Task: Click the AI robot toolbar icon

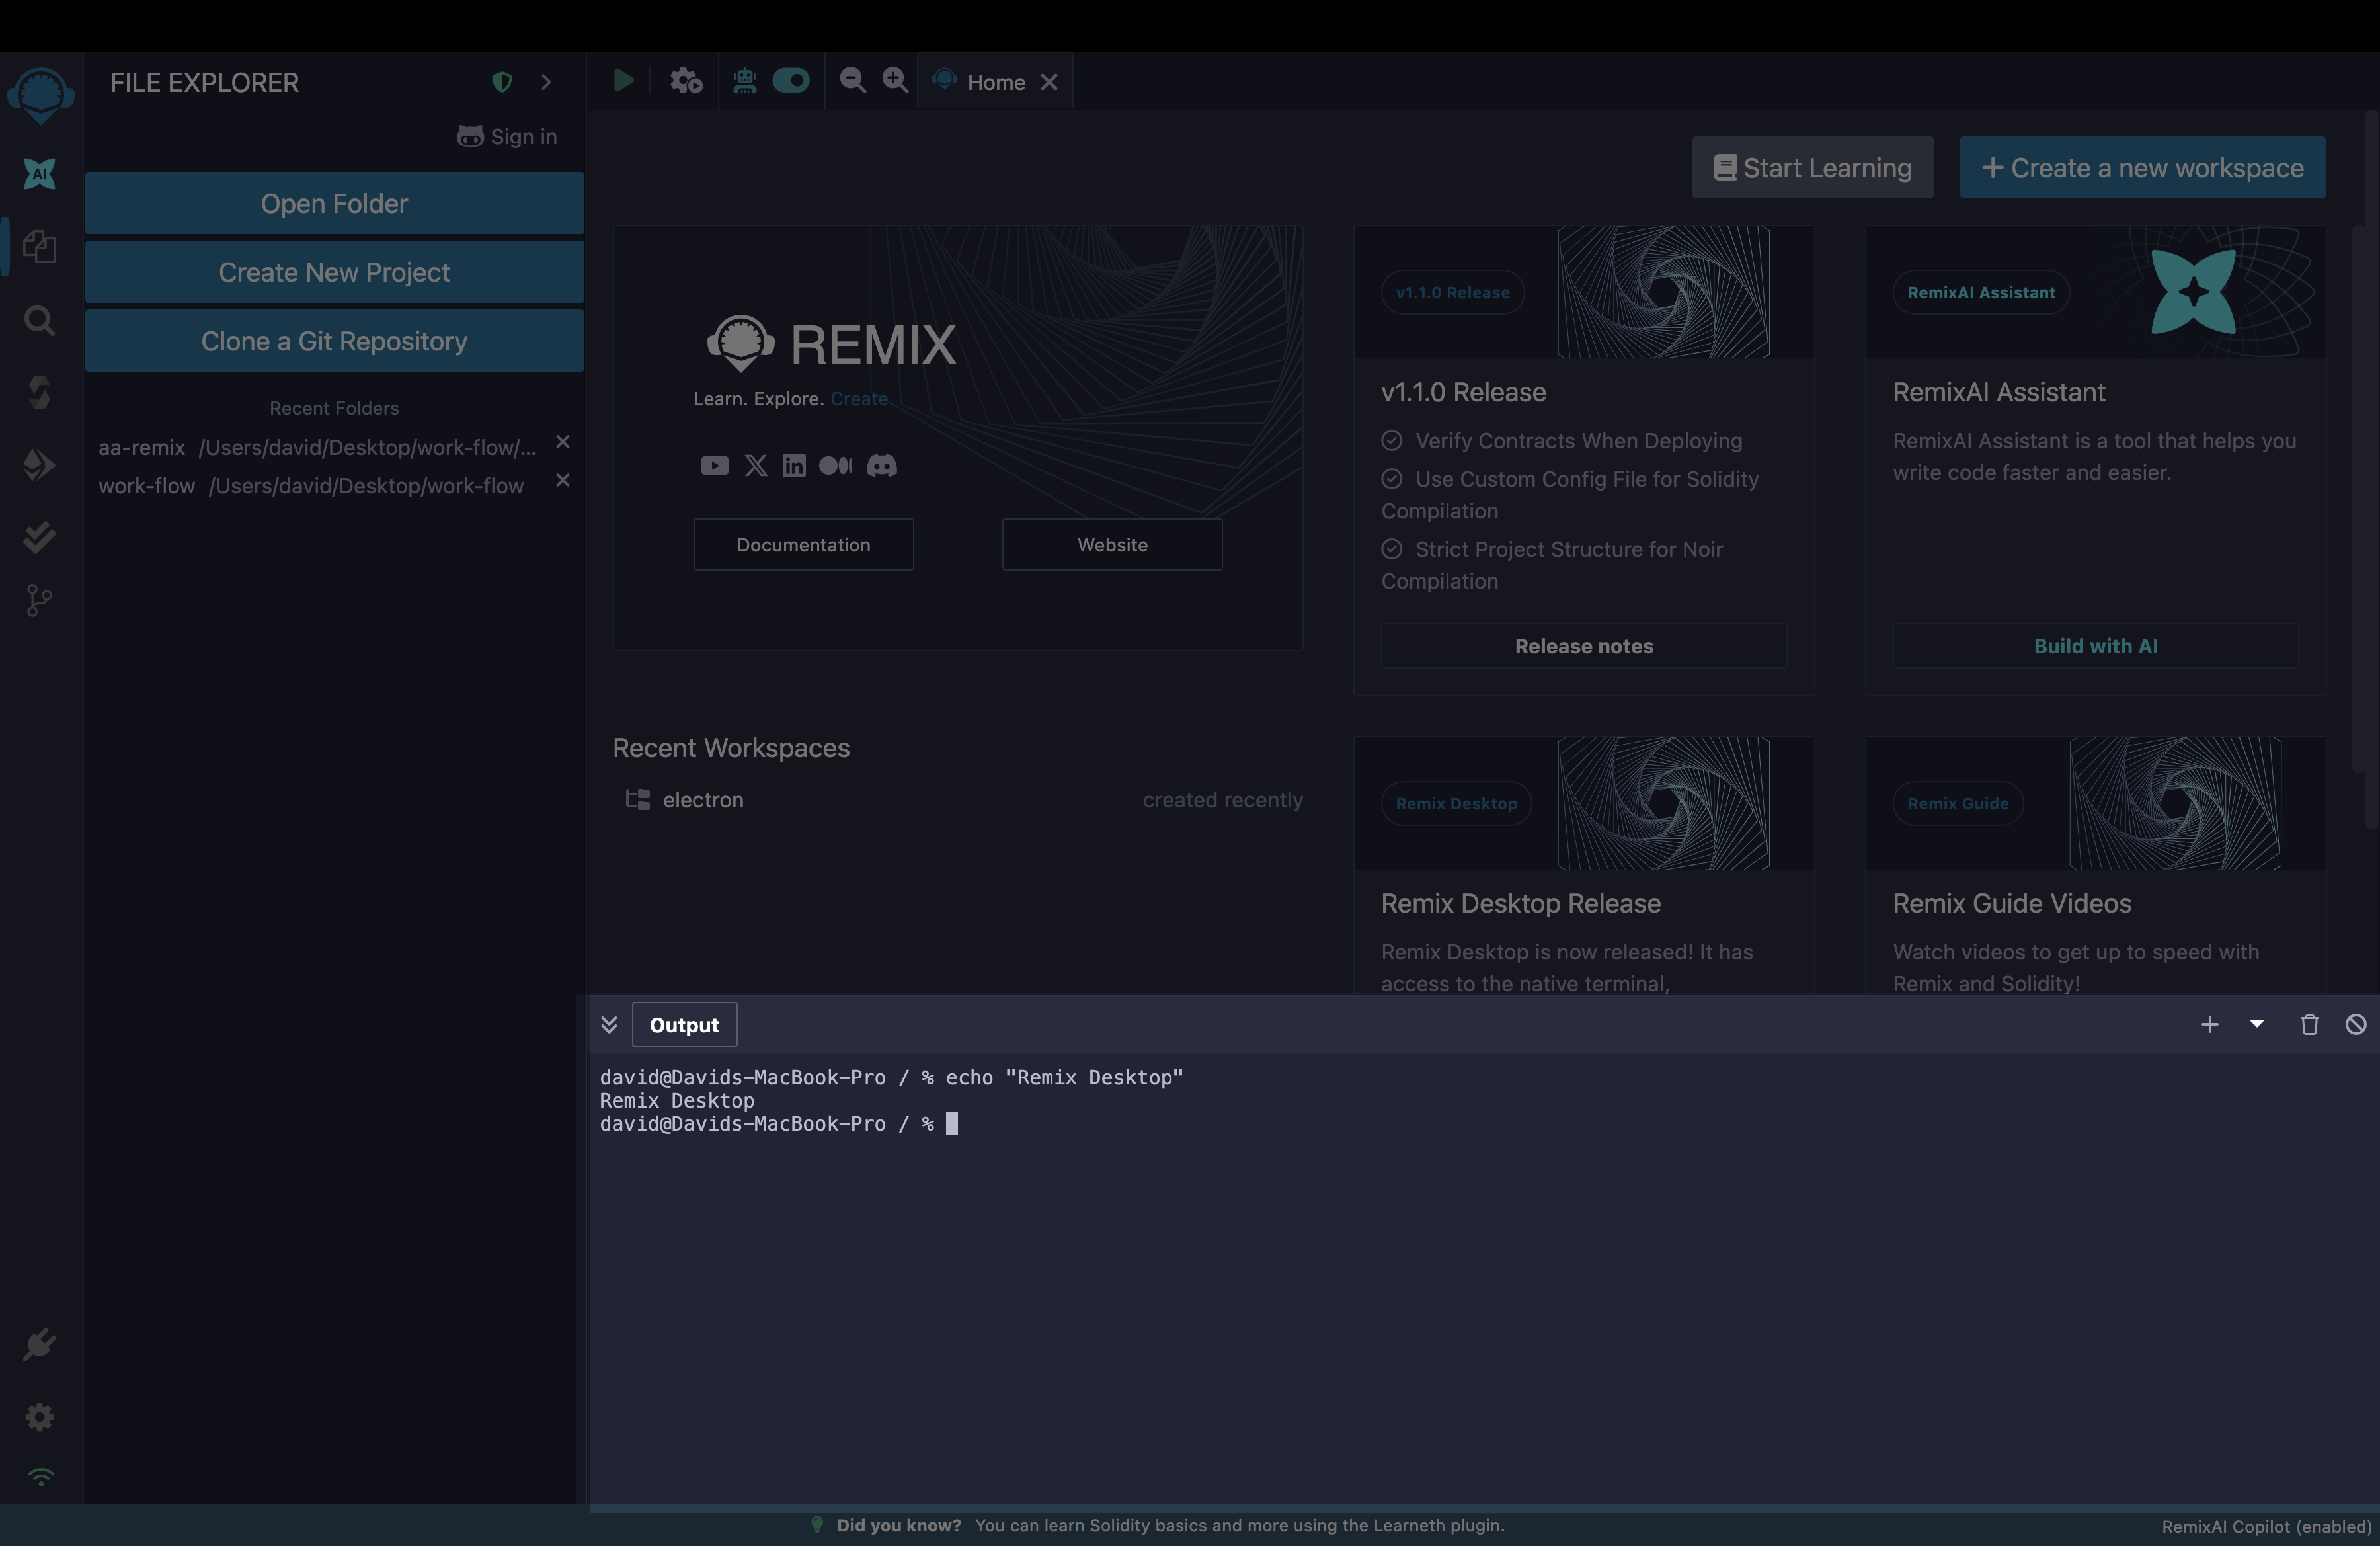Action: point(744,80)
